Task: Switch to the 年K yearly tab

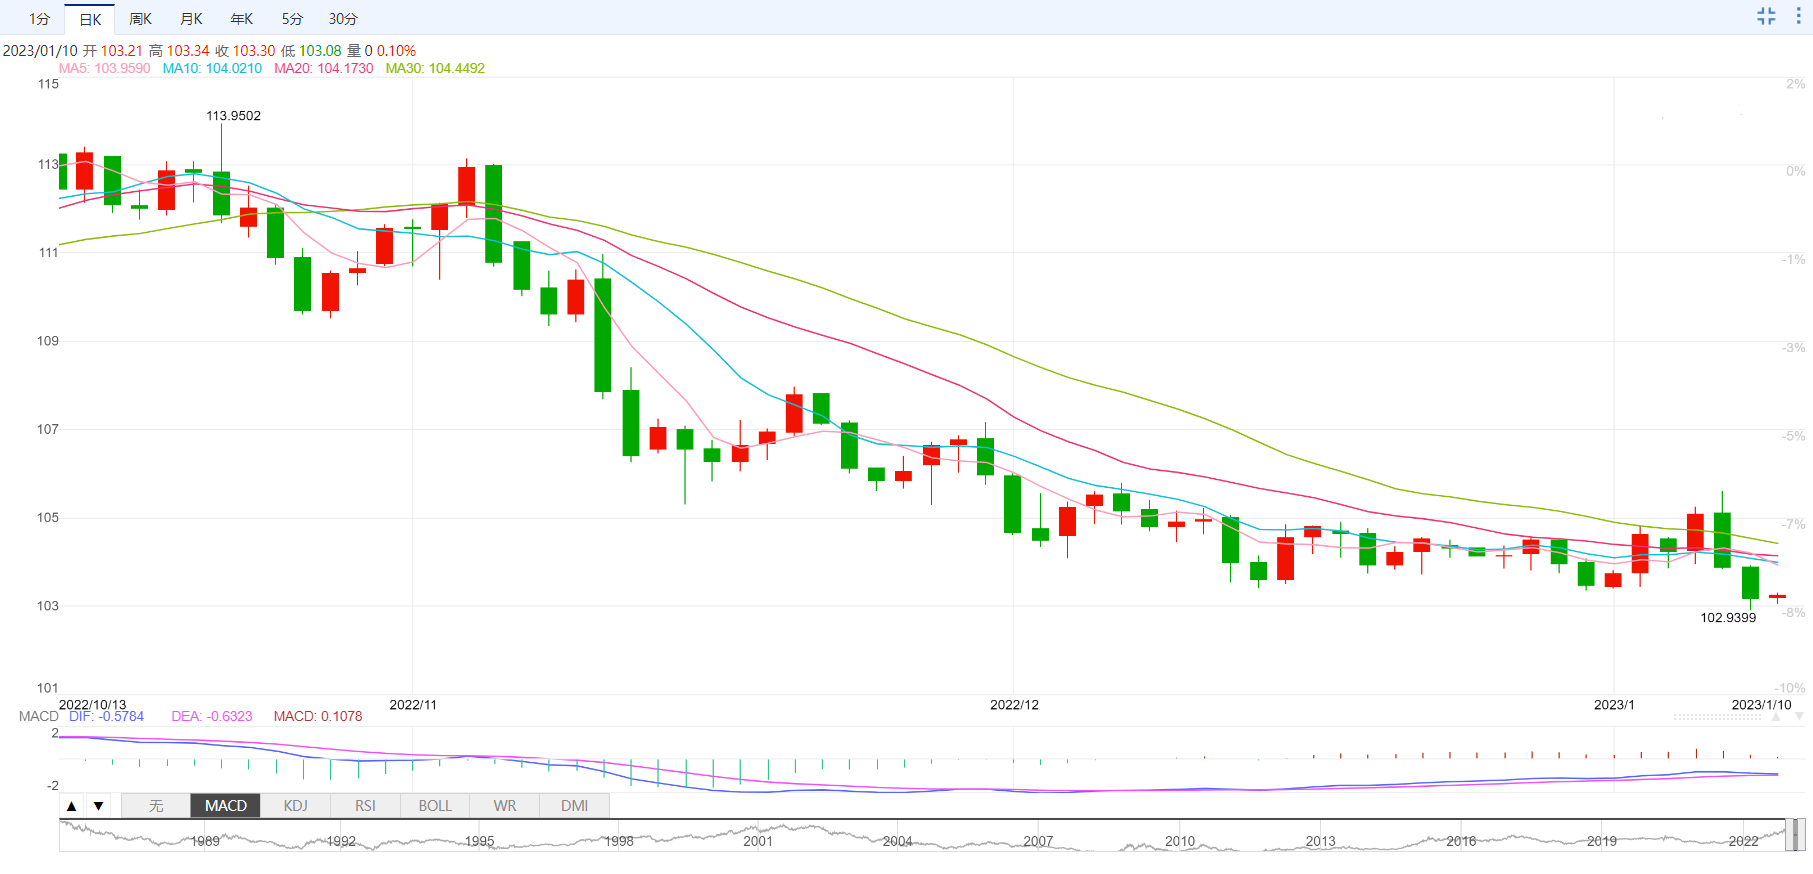Action: coord(242,19)
